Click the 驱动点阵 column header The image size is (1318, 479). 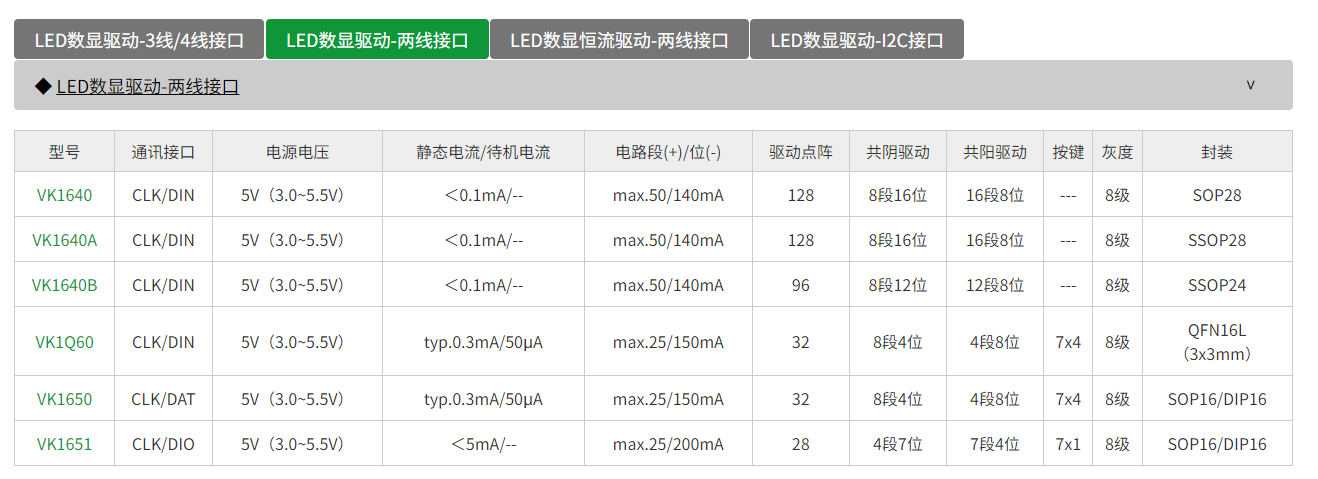click(800, 152)
